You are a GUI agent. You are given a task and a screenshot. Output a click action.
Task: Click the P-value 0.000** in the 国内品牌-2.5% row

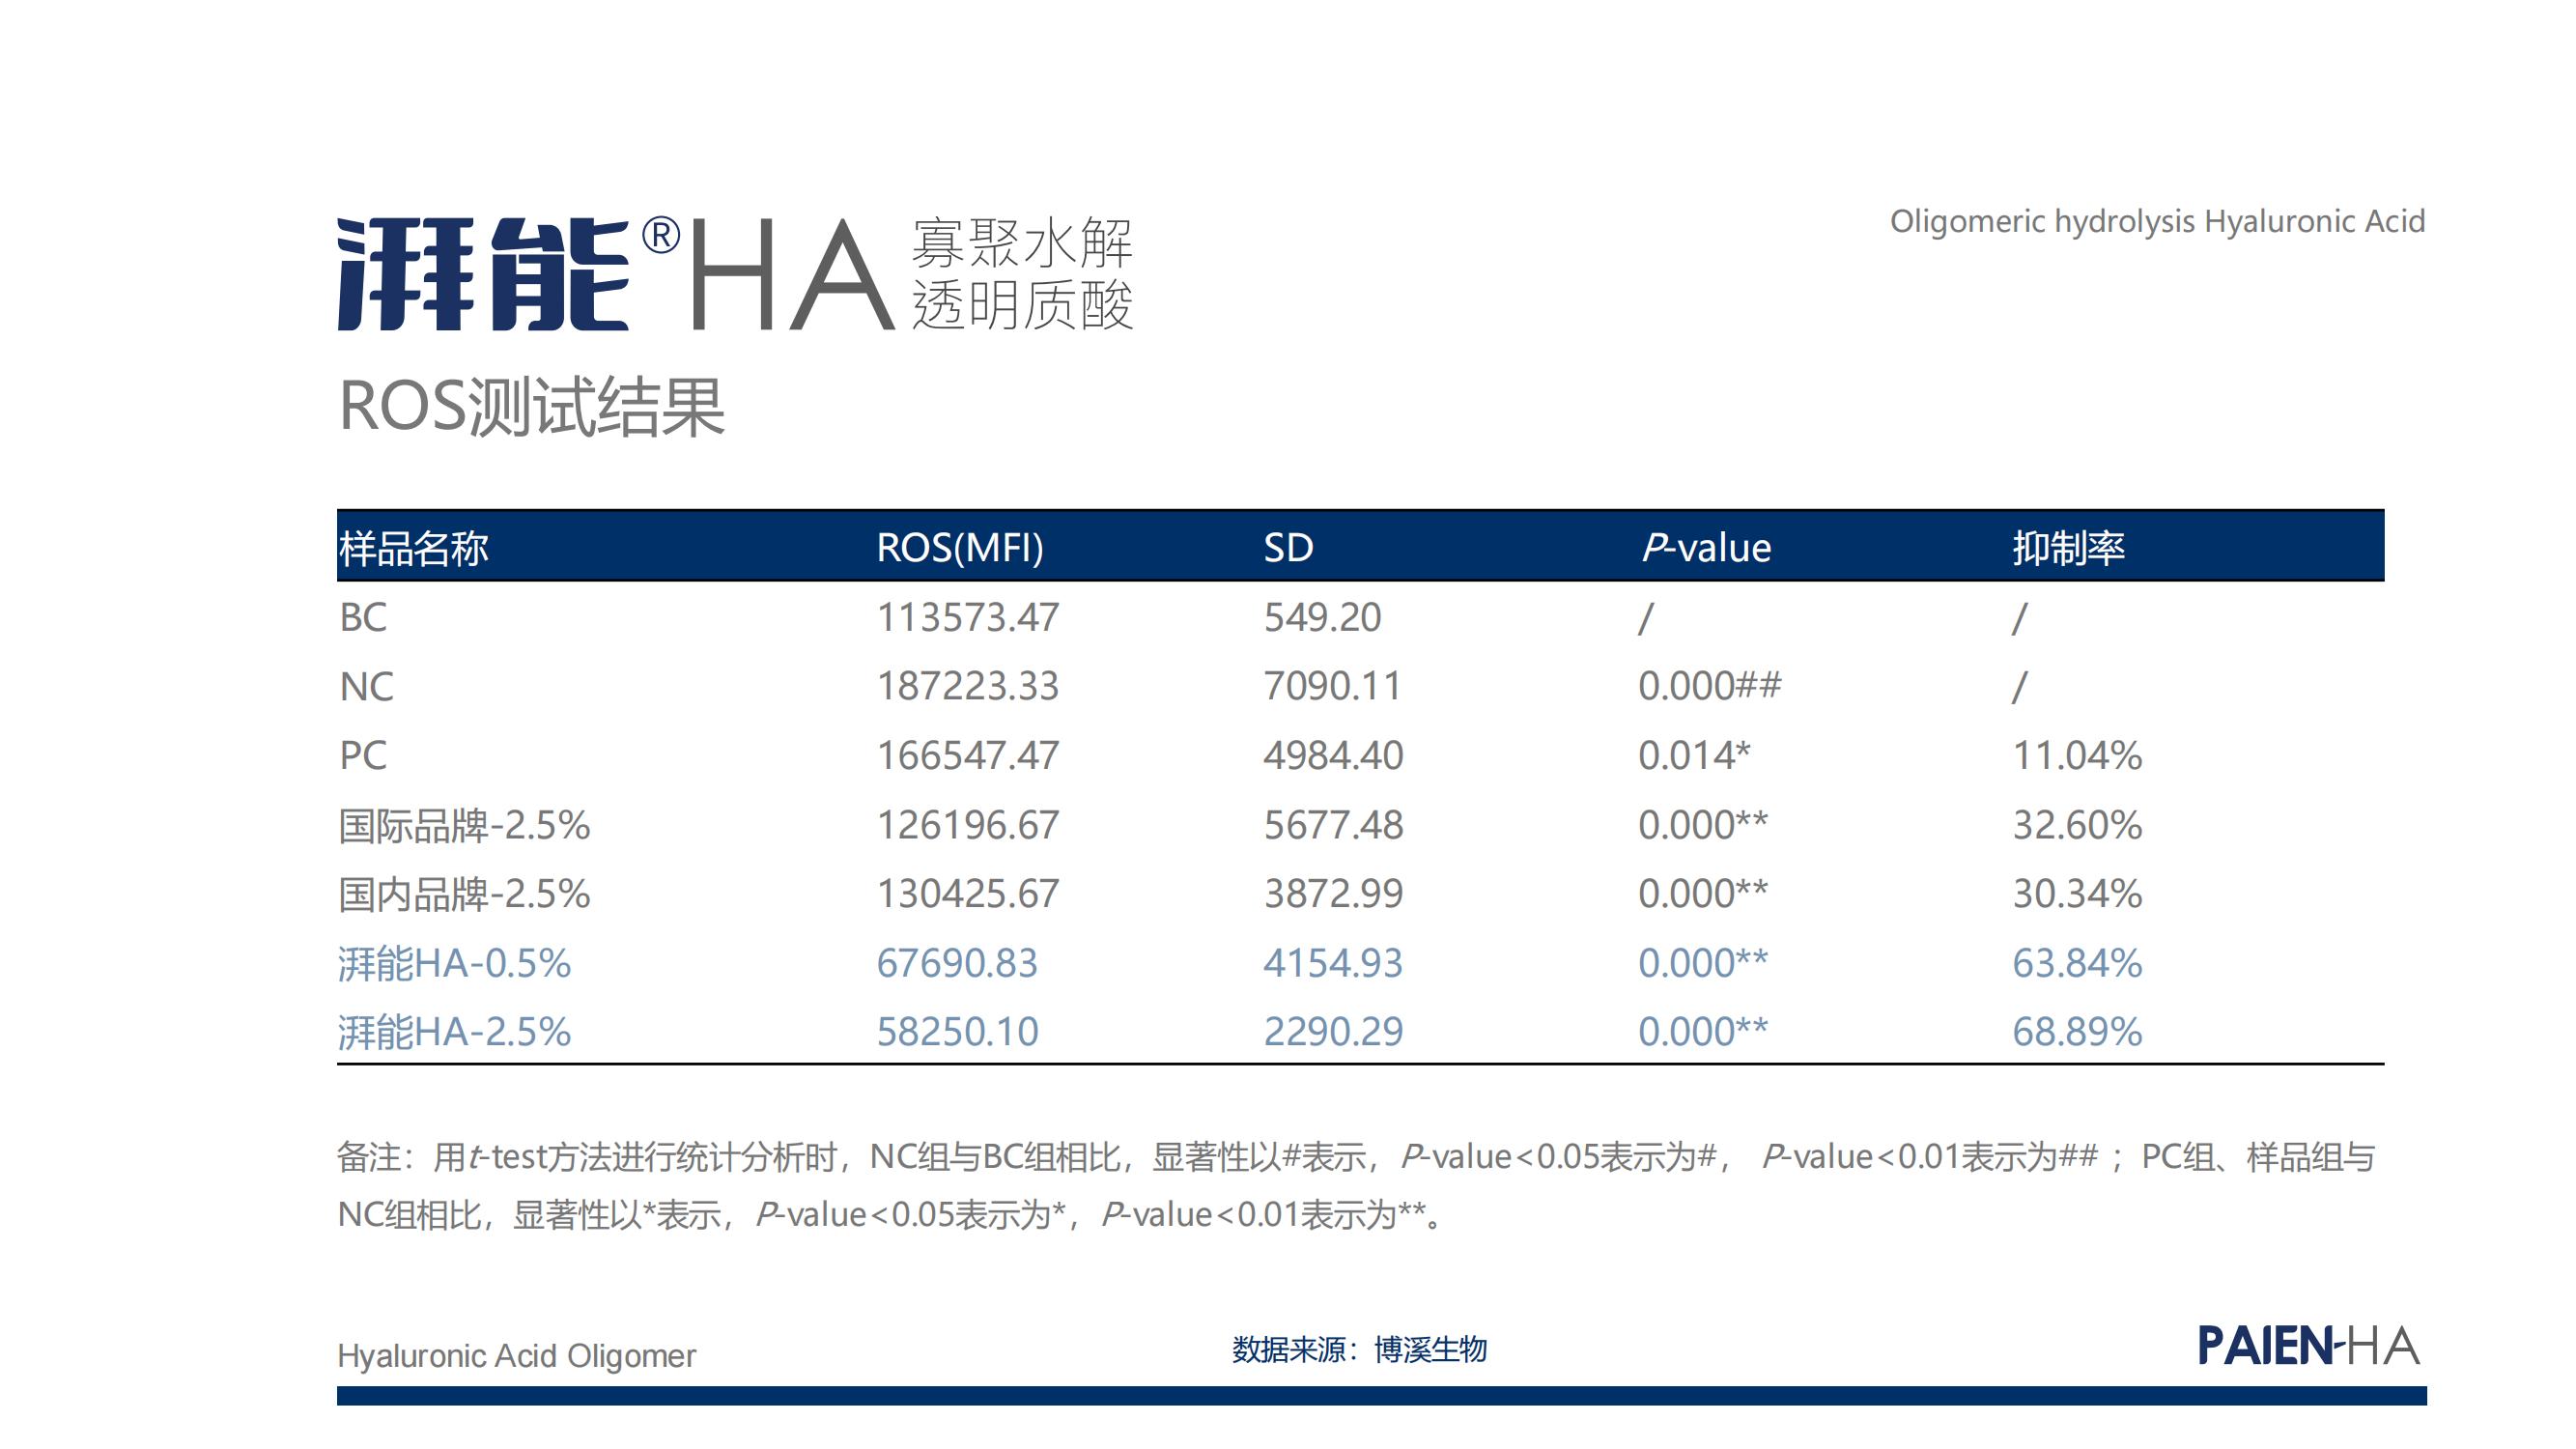tap(1703, 893)
